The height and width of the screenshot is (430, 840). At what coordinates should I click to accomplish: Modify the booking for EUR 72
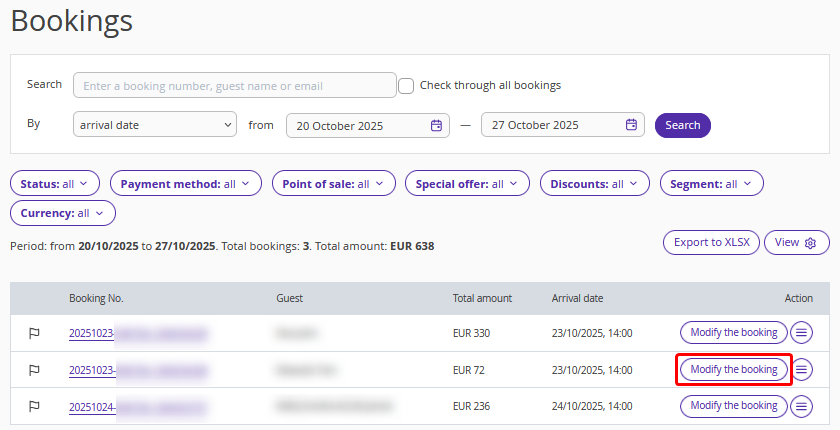733,370
